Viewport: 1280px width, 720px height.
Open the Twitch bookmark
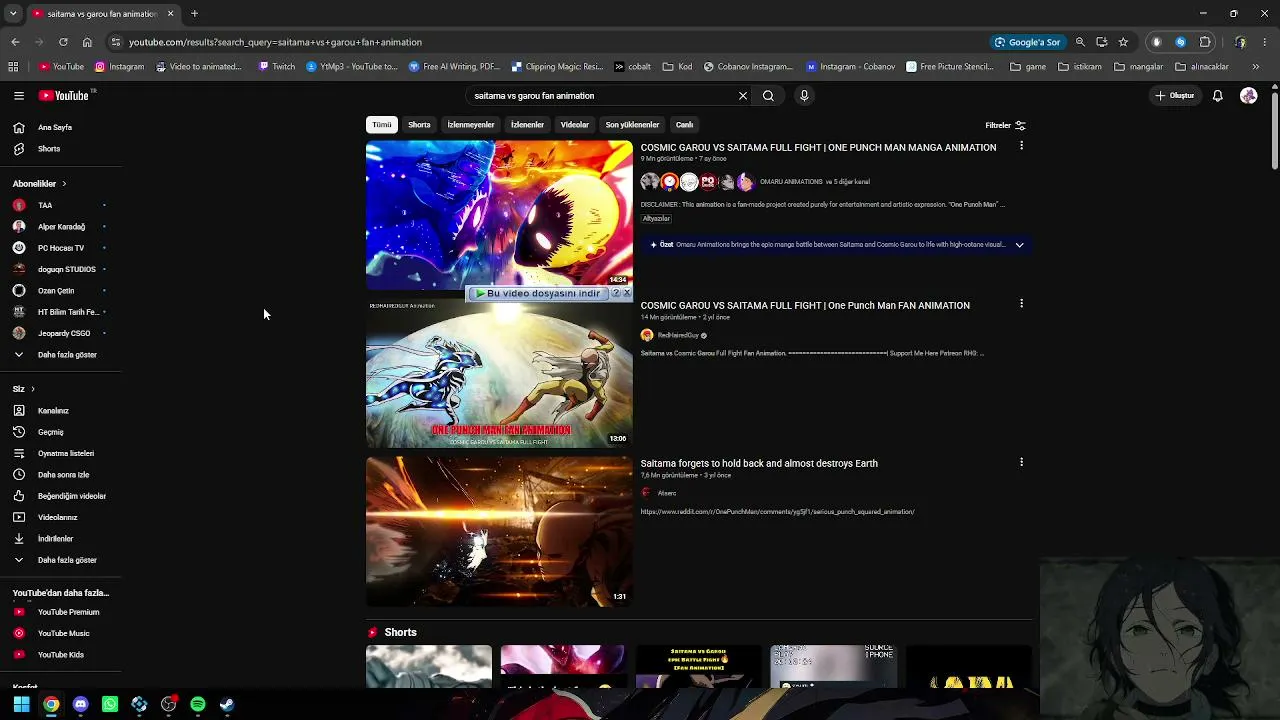point(277,67)
